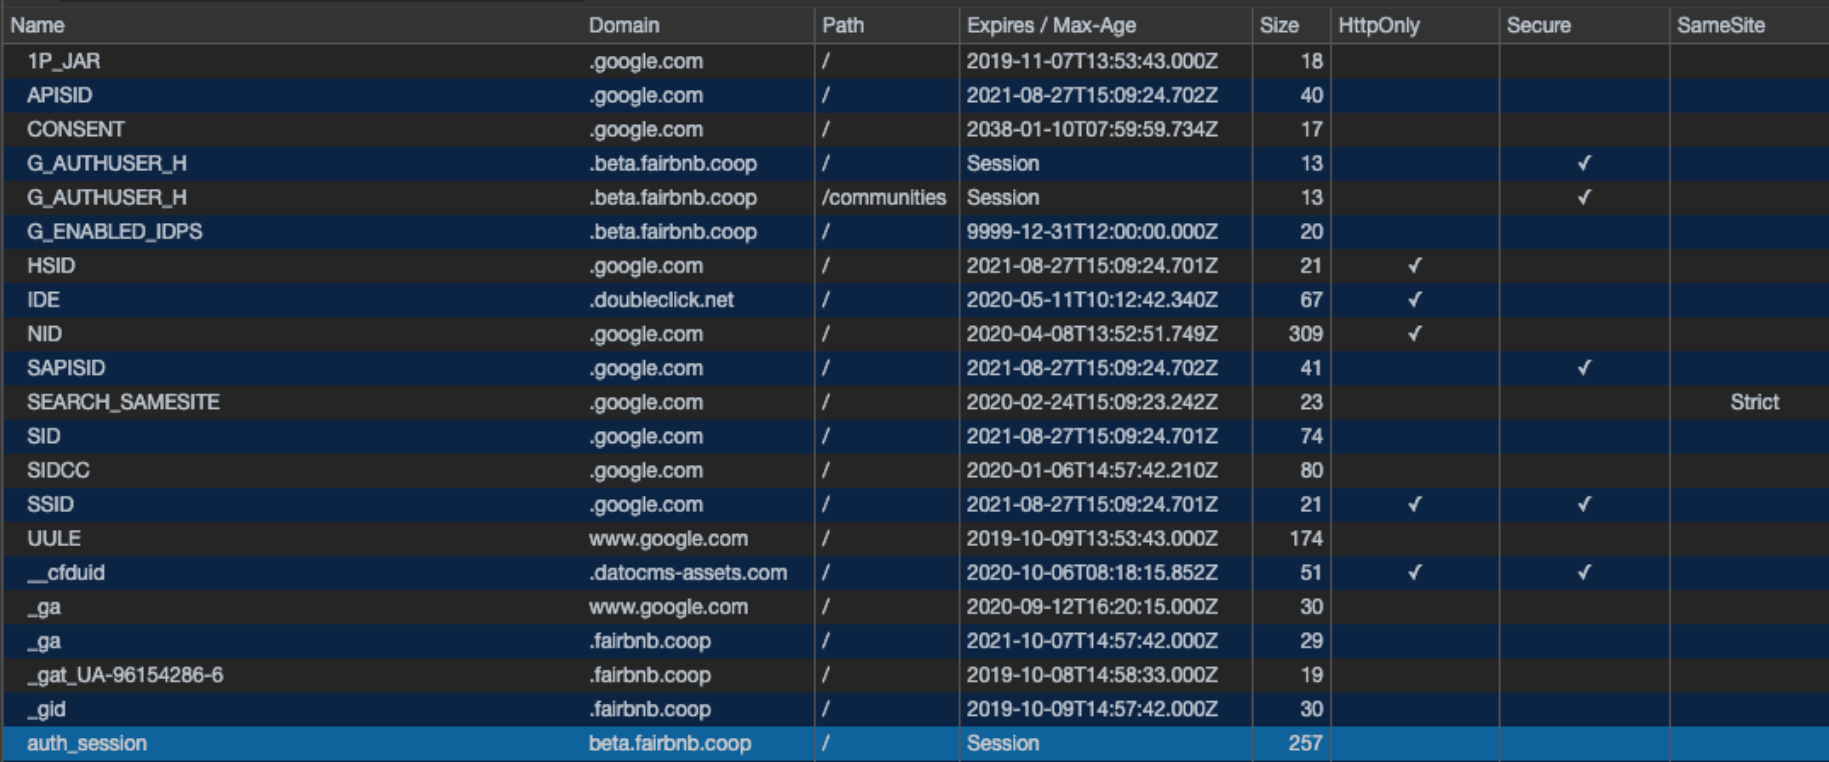Click HttpOnly checkmark on HSID row
Screen dimensions: 1829x762
click(1414, 266)
